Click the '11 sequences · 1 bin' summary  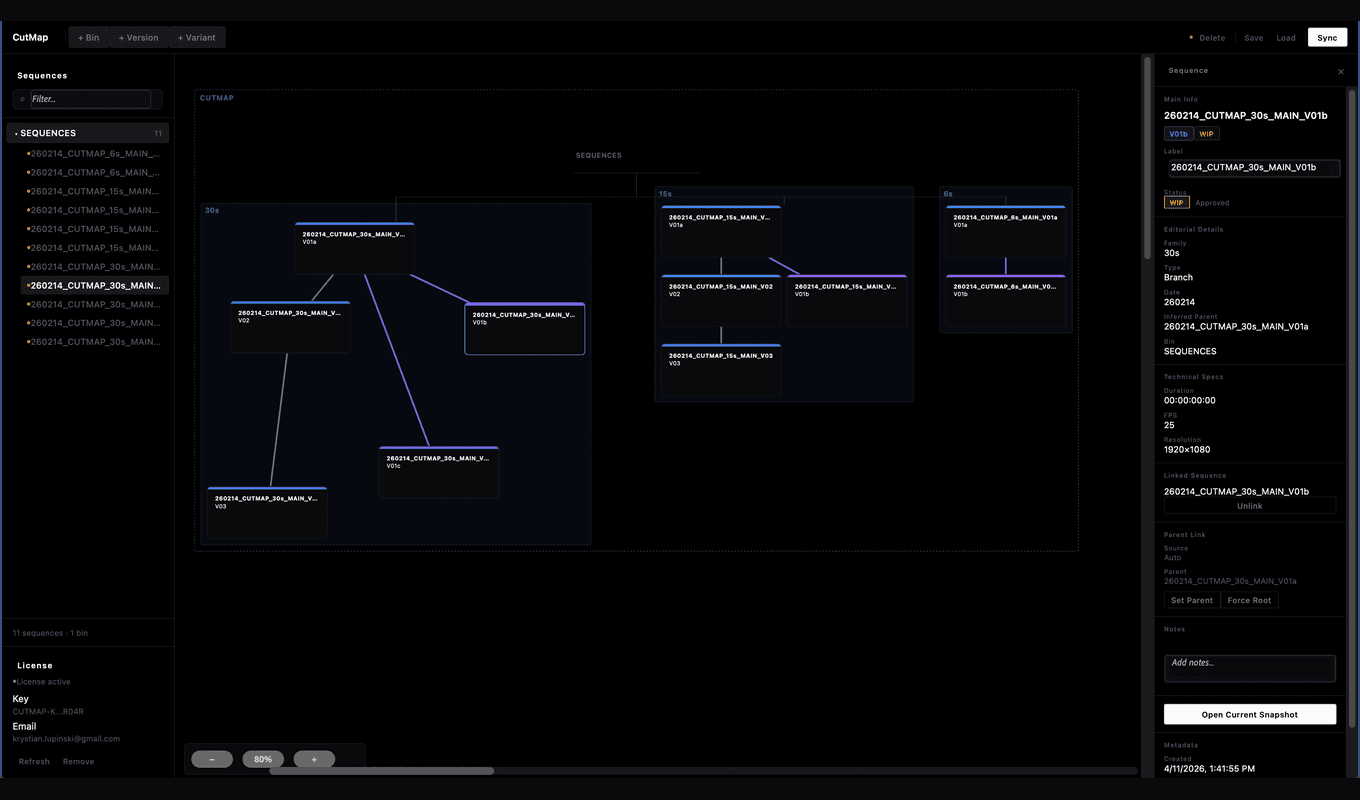coord(50,634)
